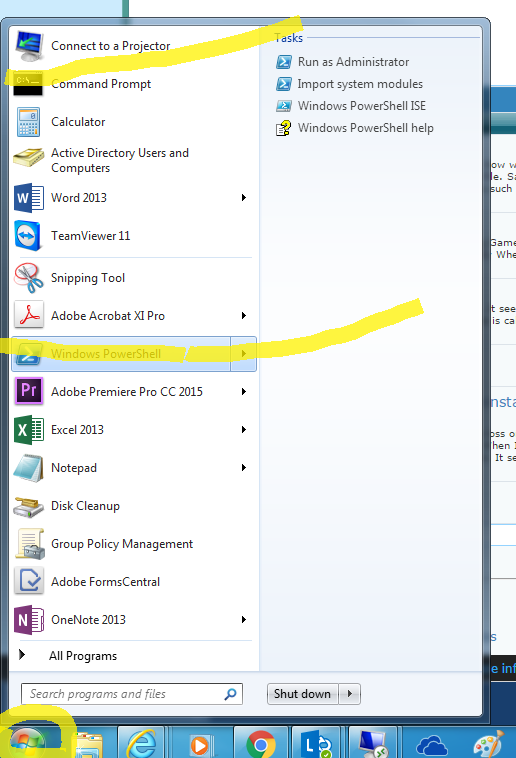Viewport: 516px width, 758px height.
Task: Expand the Windows PowerShell jump list arrow
Action: coord(243,354)
